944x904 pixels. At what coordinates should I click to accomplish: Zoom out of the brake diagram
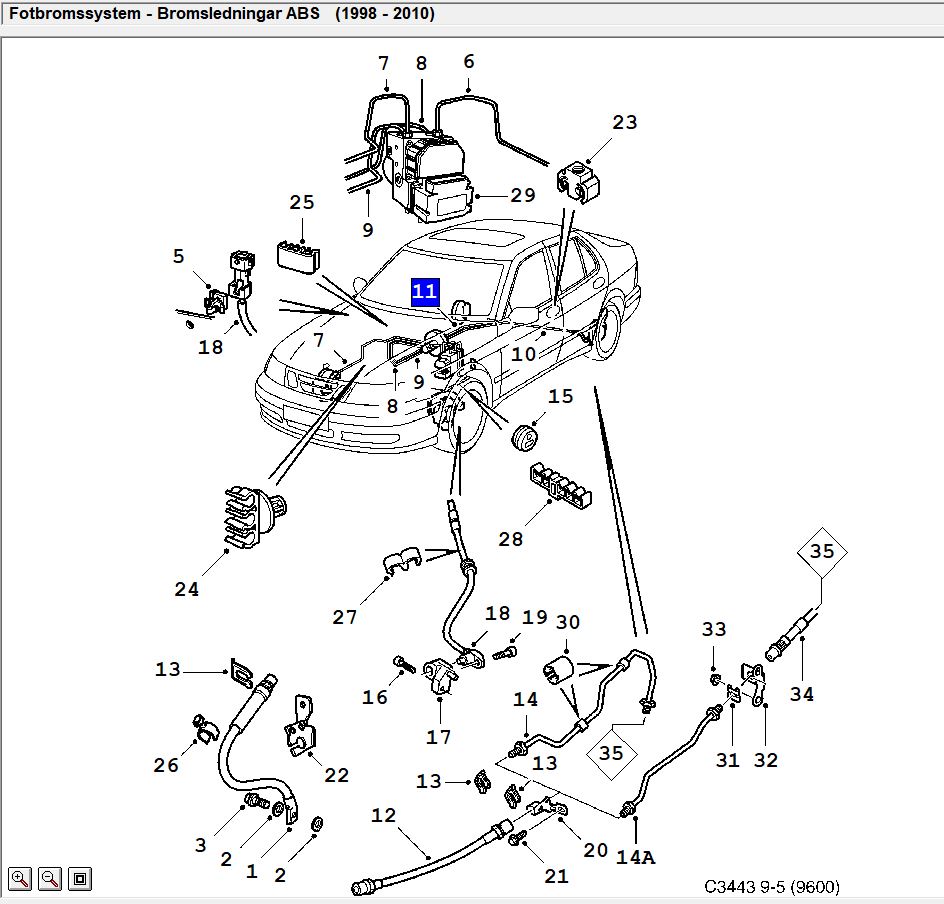50,879
